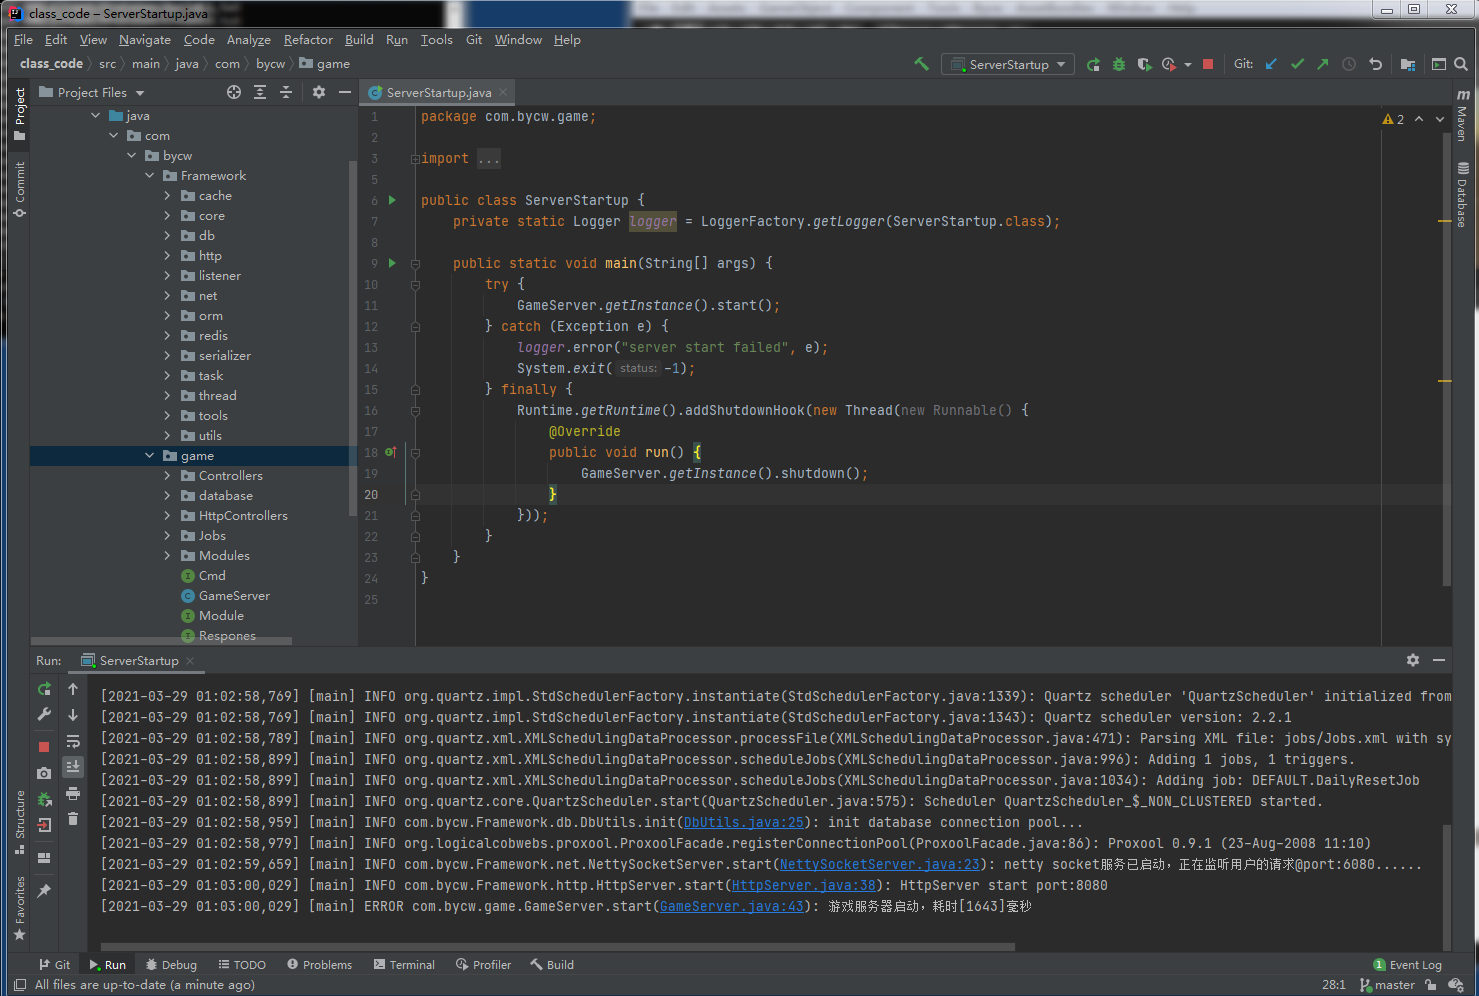Collapse all in Project panel
The width and height of the screenshot is (1479, 996).
(286, 92)
